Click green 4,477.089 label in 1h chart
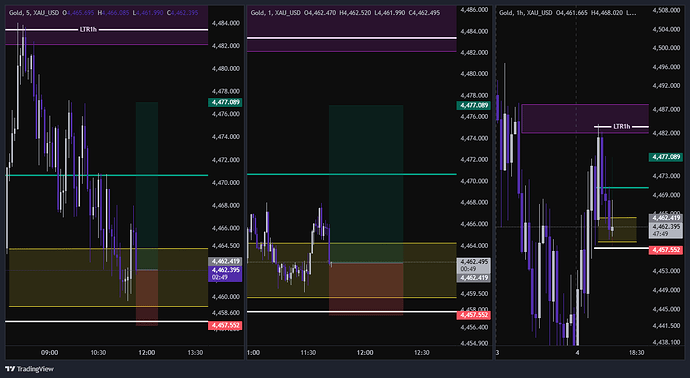Viewport: 690px width, 378px height. point(666,157)
